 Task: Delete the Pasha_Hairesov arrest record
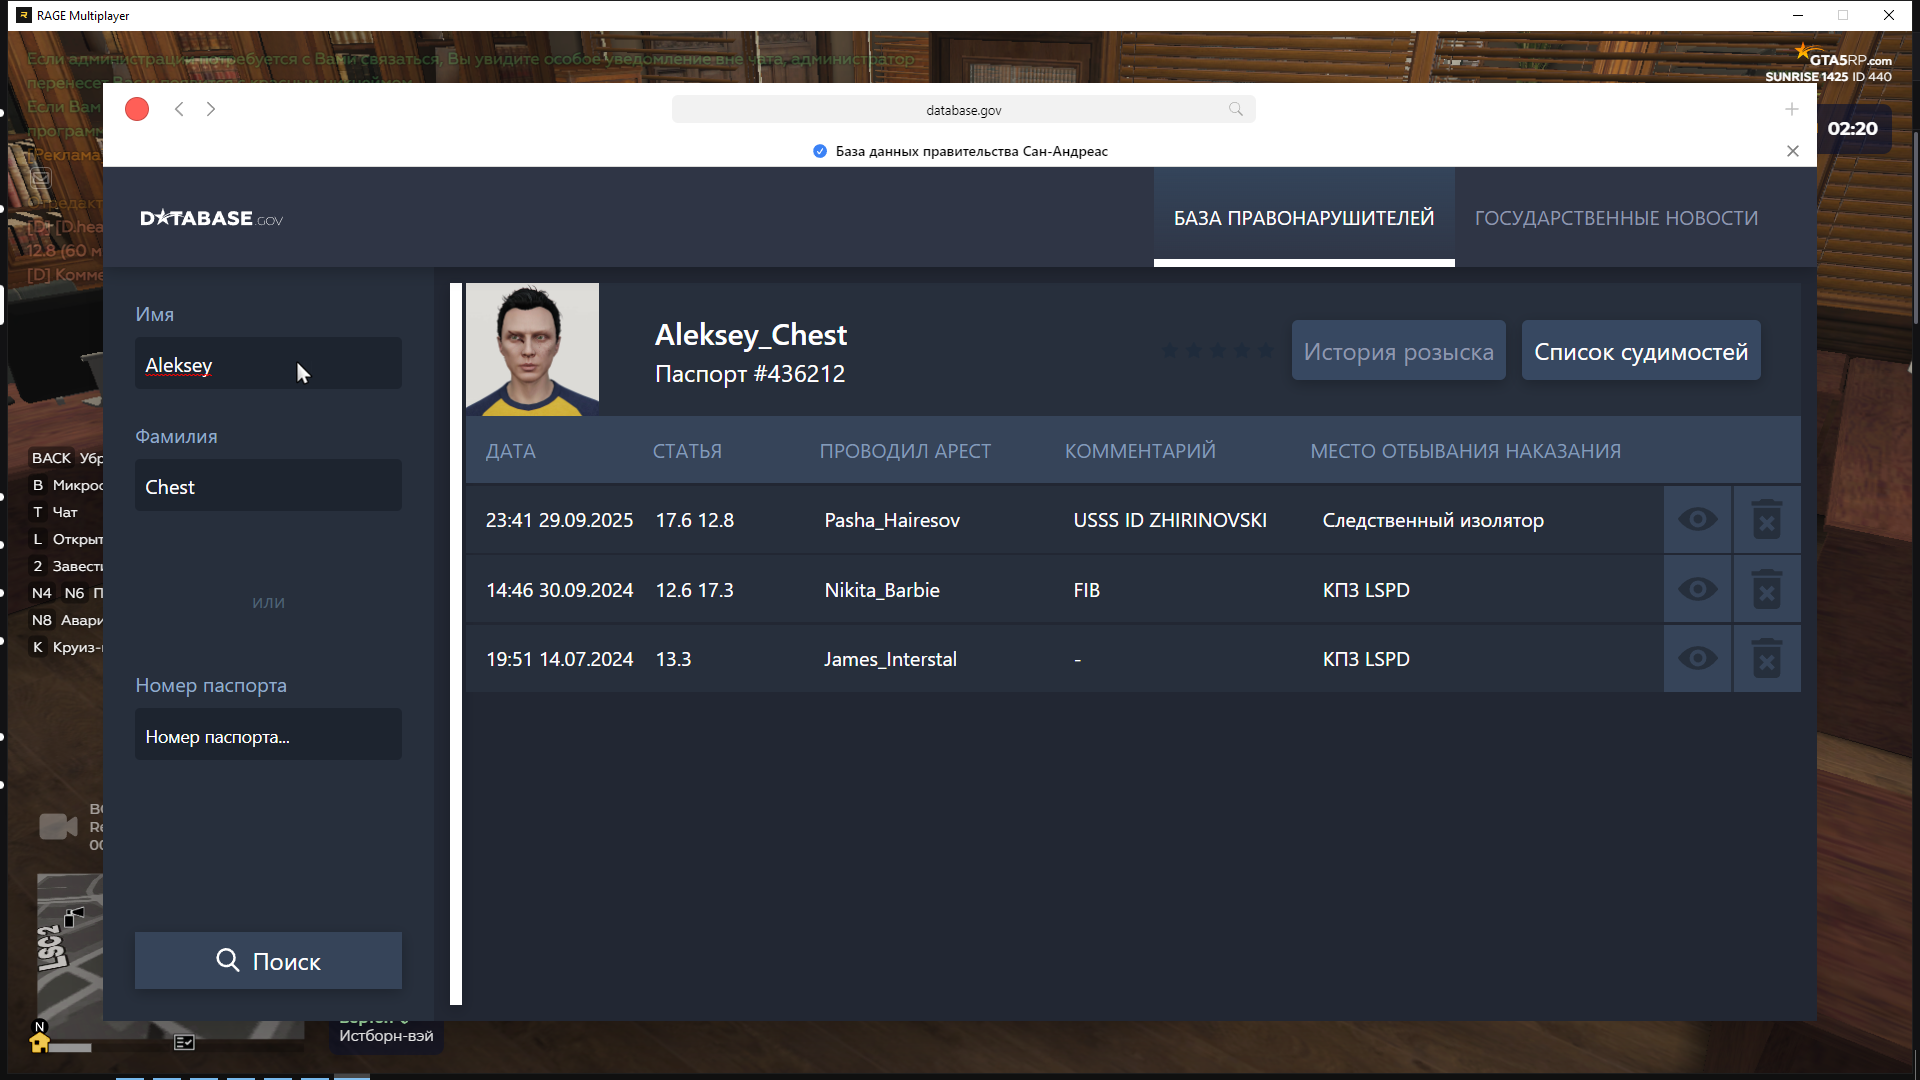(1767, 520)
